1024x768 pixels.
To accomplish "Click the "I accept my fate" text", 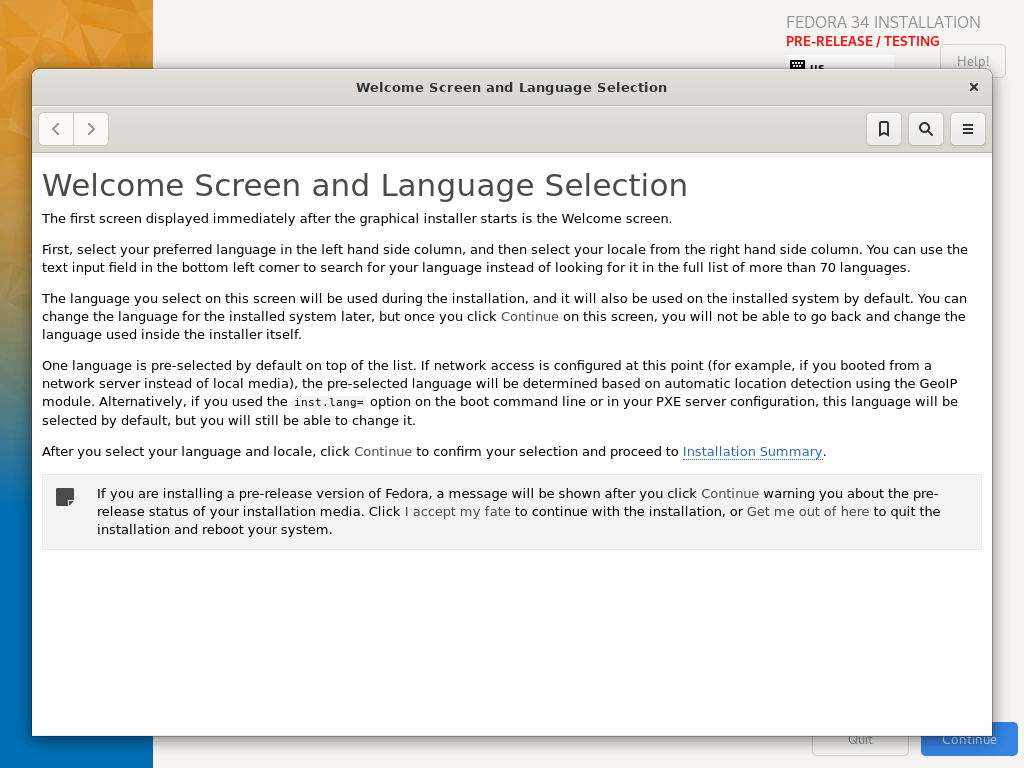I will click(457, 511).
